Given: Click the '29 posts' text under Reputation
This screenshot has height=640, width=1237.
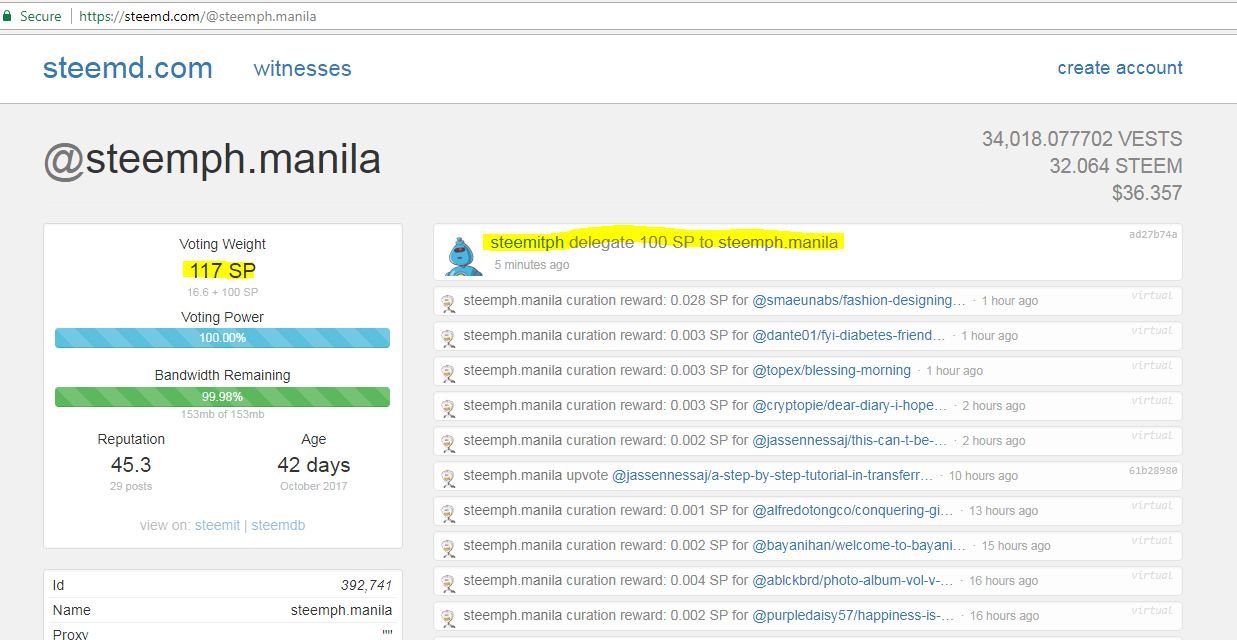Looking at the screenshot, I should pyautogui.click(x=131, y=486).
